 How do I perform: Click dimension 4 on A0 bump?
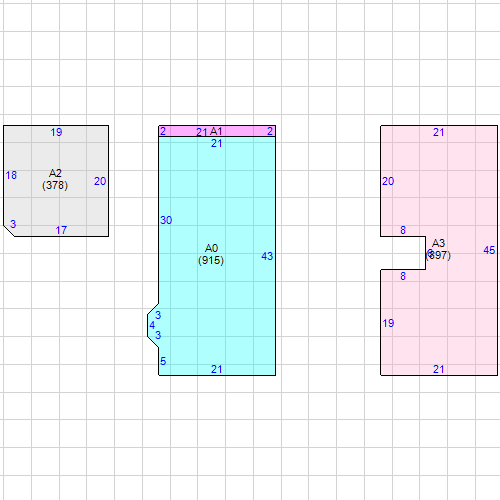tap(152, 325)
